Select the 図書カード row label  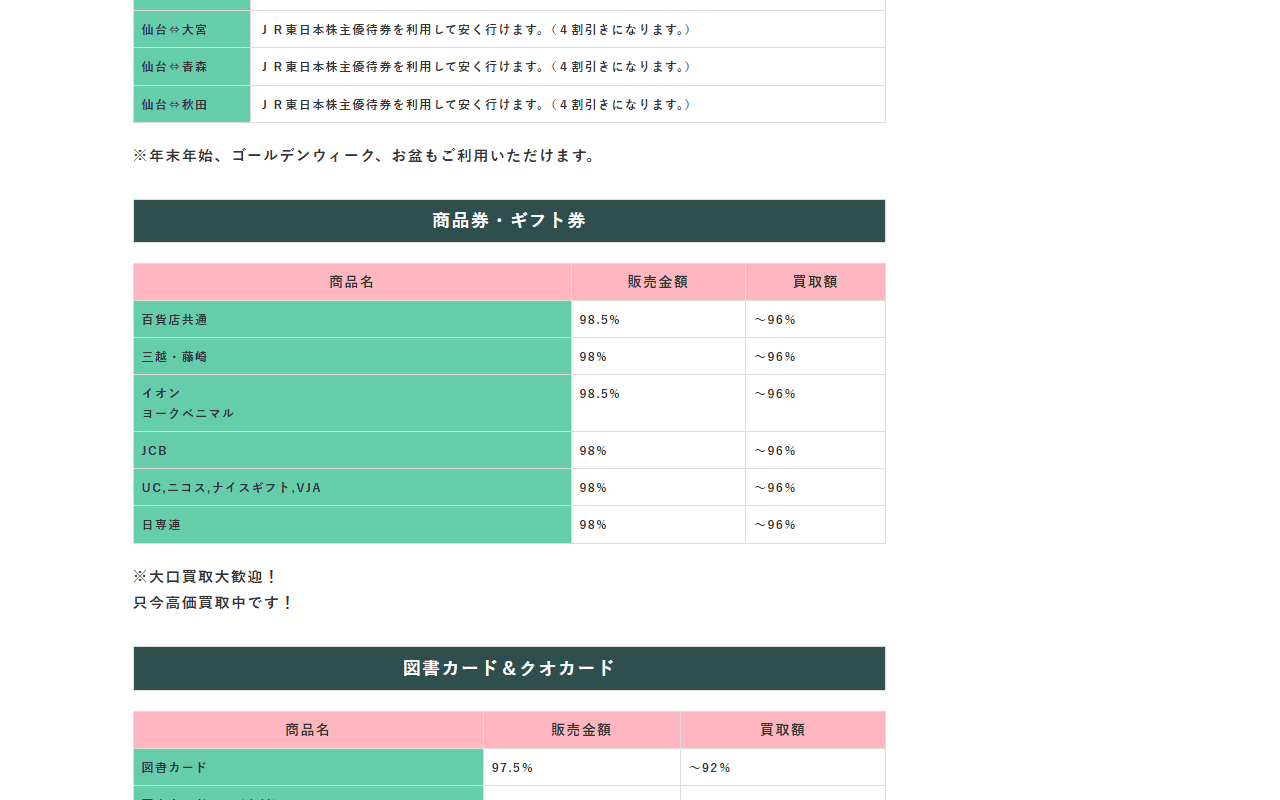[175, 768]
